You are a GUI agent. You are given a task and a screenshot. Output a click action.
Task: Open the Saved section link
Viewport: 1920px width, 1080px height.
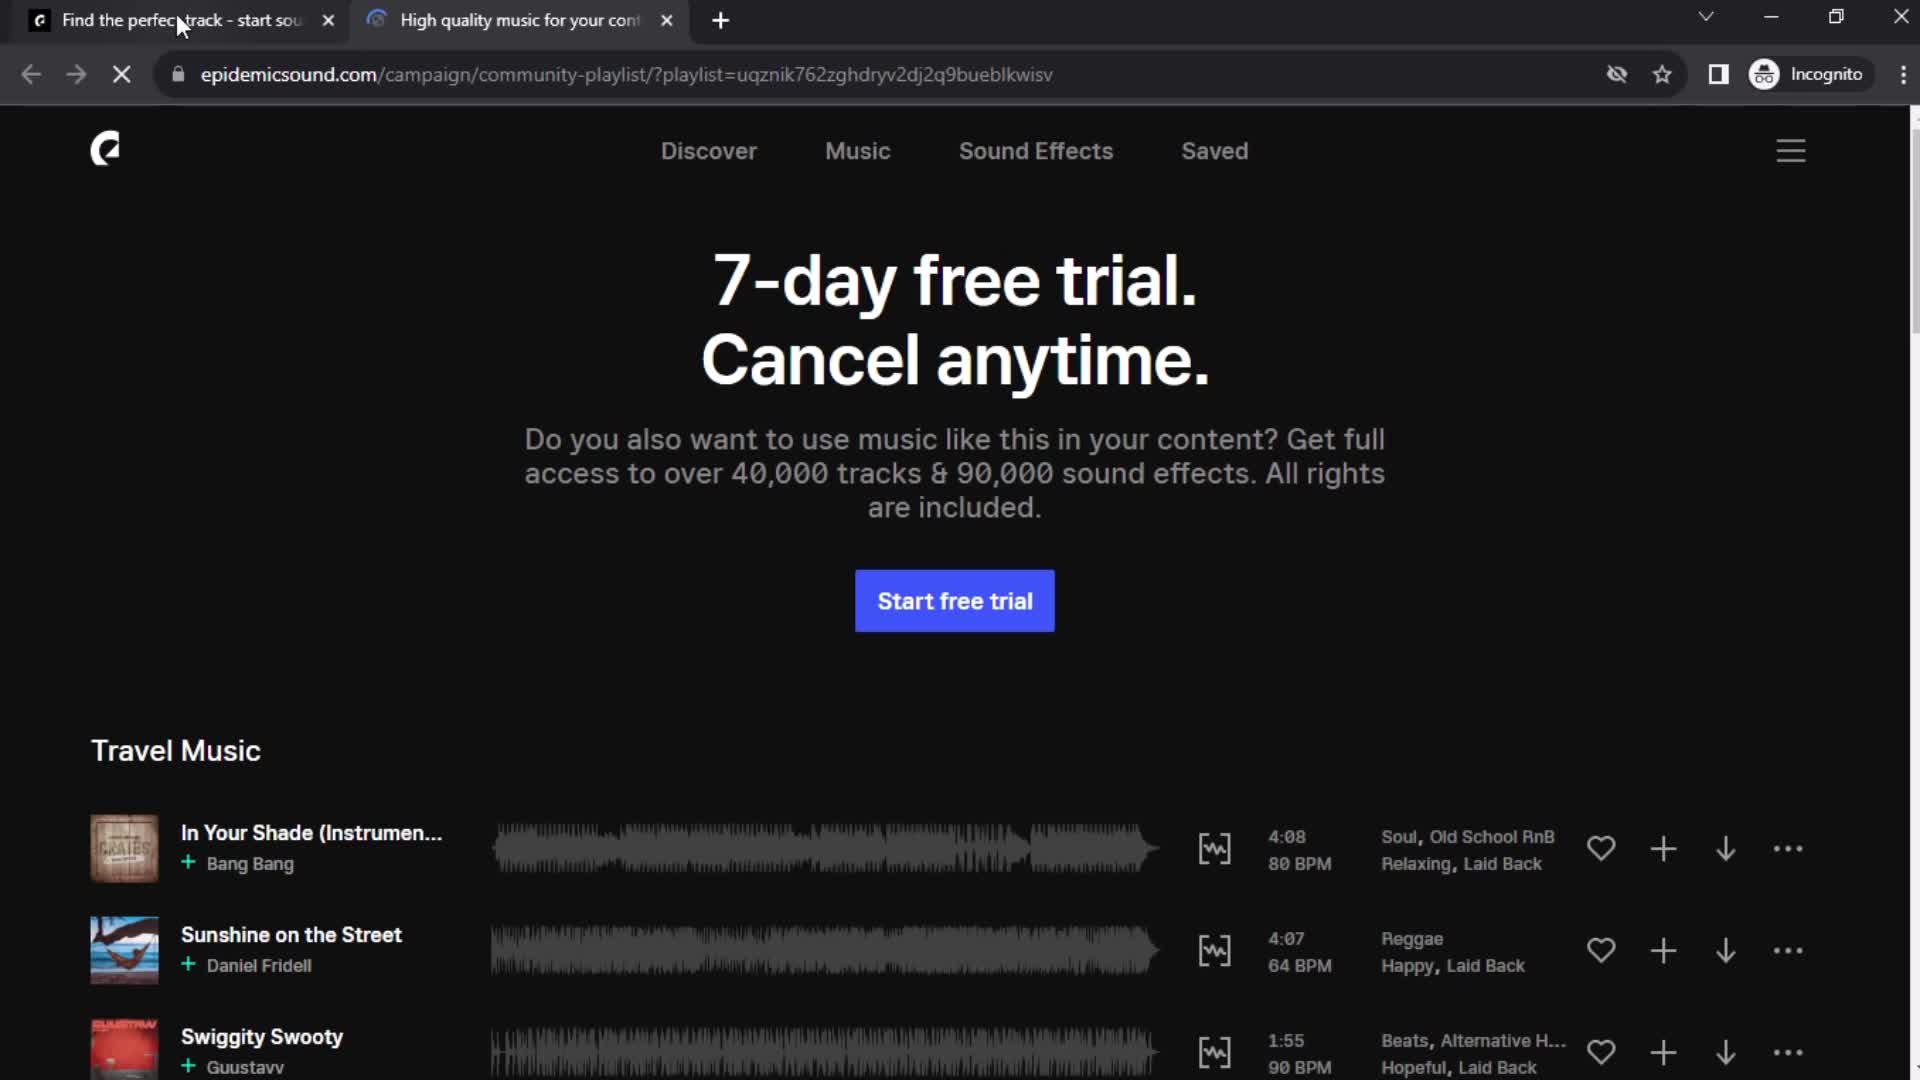click(1215, 150)
